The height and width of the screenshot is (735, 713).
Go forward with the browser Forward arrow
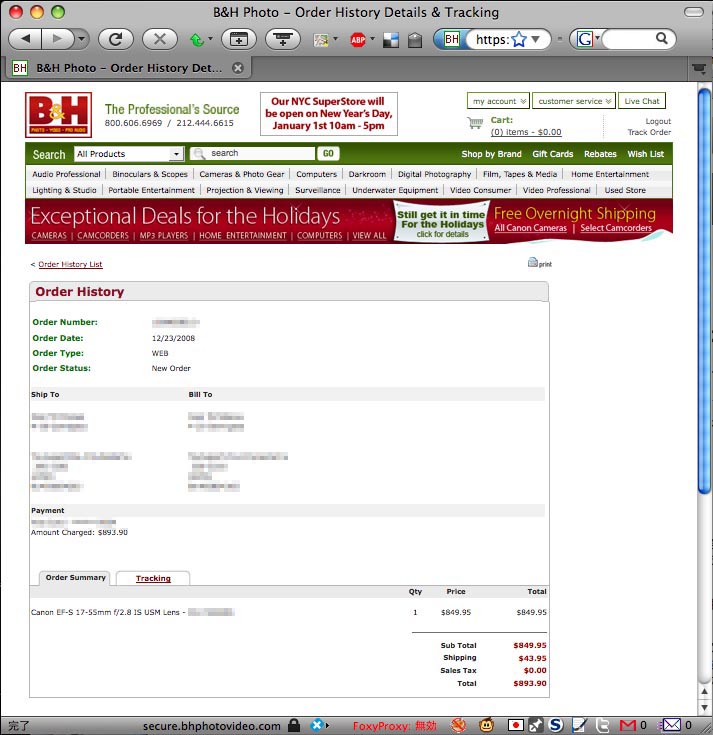(57, 39)
